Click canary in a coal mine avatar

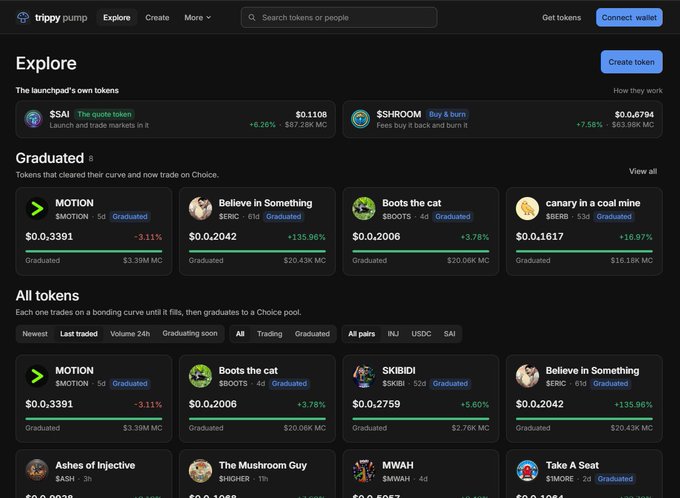[527, 208]
